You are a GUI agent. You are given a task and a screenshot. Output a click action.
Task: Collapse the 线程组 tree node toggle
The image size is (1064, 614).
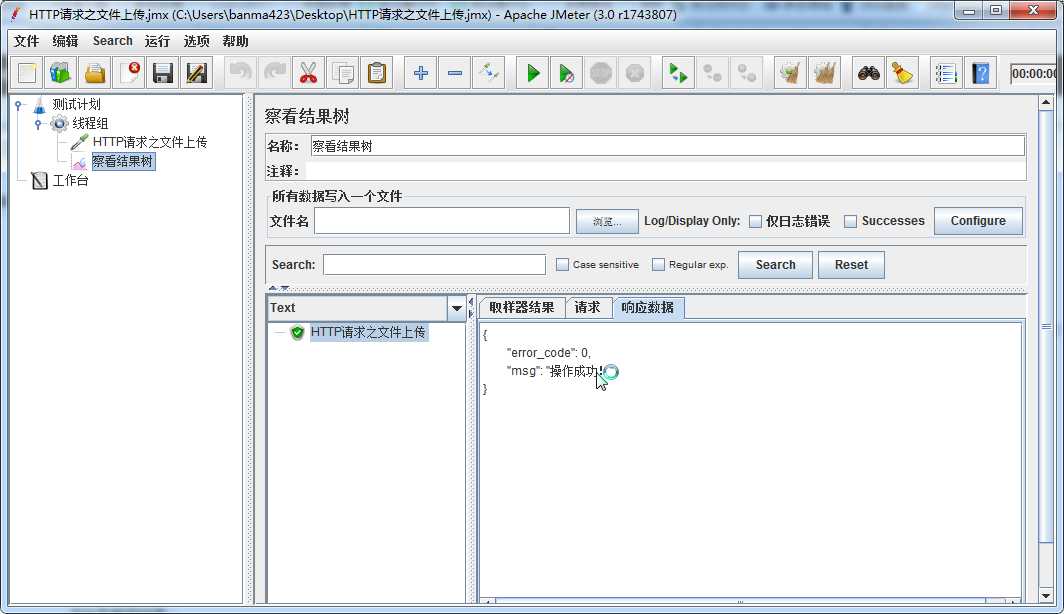tap(38, 123)
